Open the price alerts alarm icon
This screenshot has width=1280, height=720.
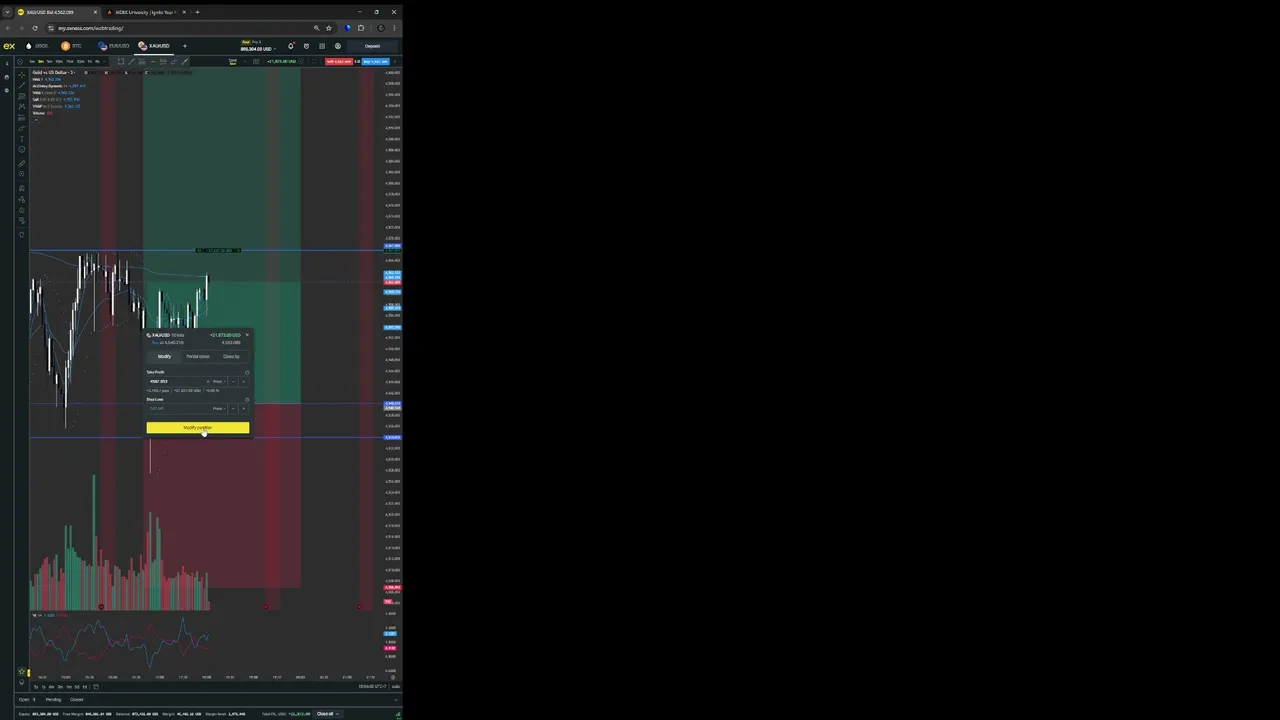pyautogui.click(x=307, y=46)
